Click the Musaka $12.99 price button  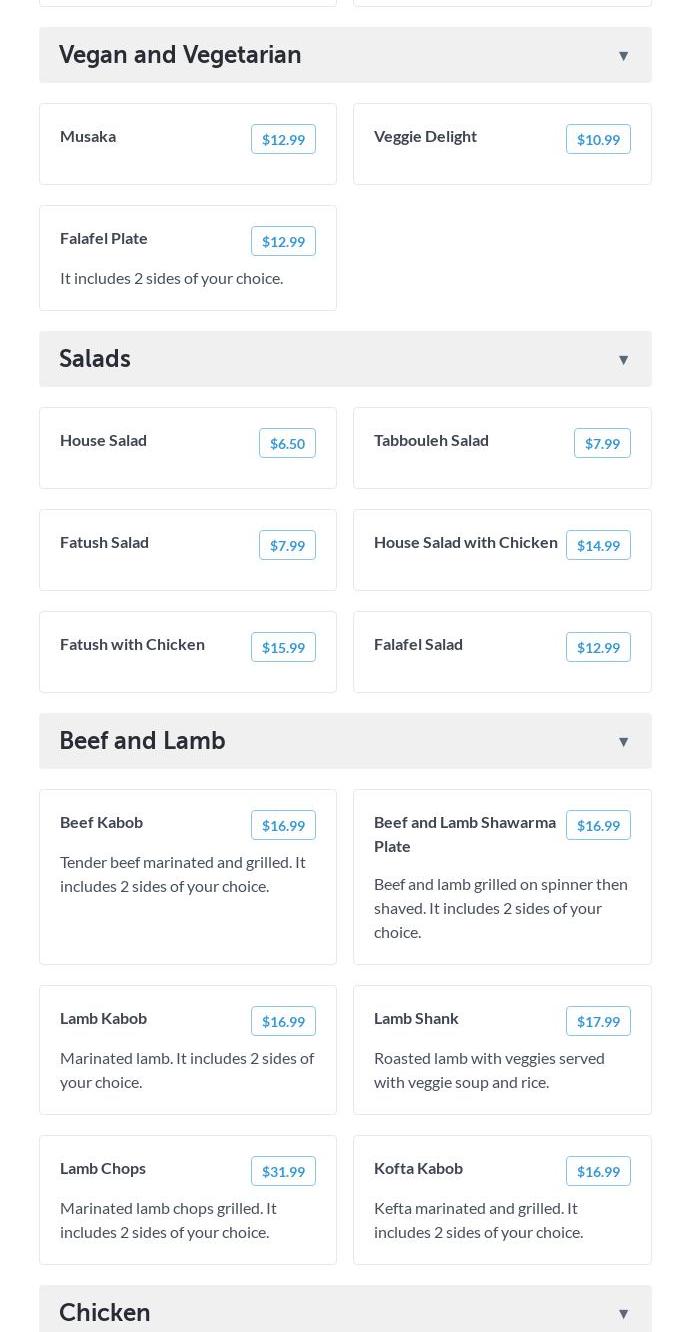(283, 140)
